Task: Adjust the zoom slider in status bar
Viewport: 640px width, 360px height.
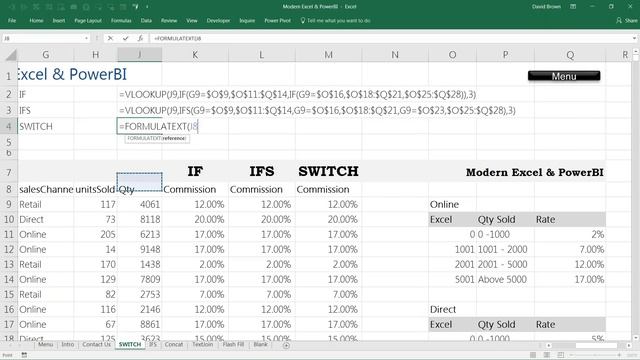Action: pyautogui.click(x=595, y=355)
